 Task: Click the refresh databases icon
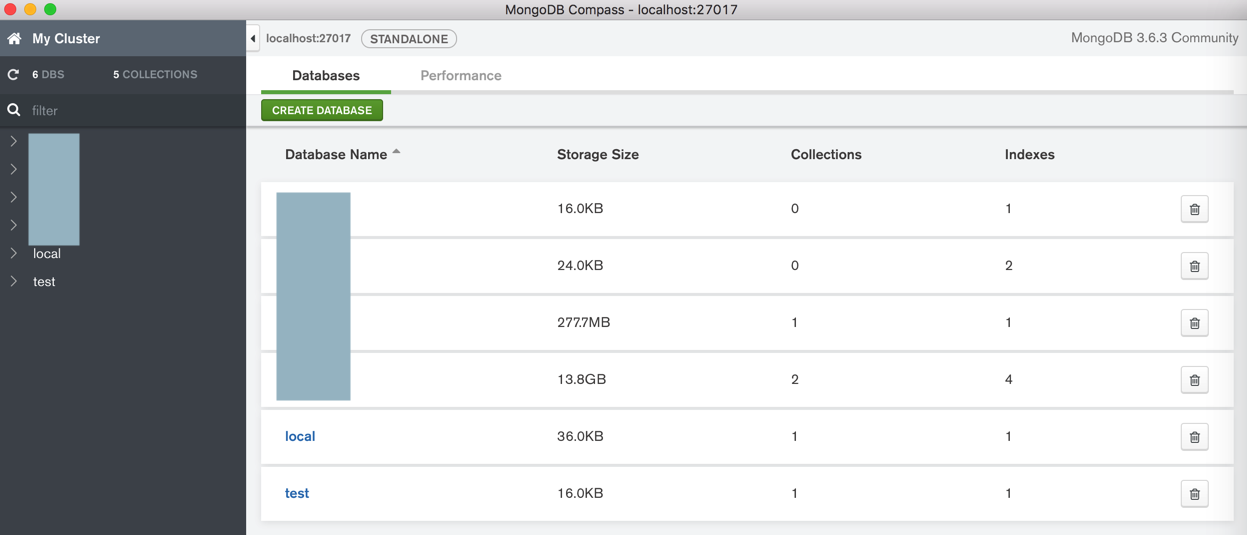coord(14,75)
